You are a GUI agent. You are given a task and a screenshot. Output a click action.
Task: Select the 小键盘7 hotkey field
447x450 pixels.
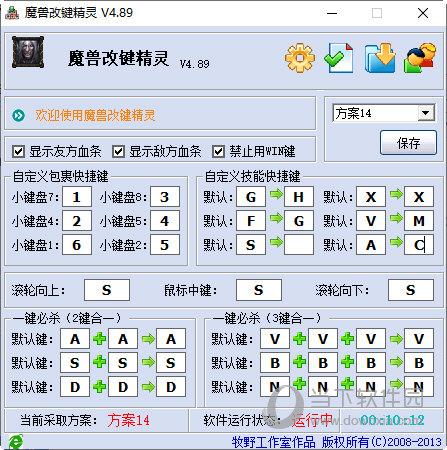click(77, 197)
